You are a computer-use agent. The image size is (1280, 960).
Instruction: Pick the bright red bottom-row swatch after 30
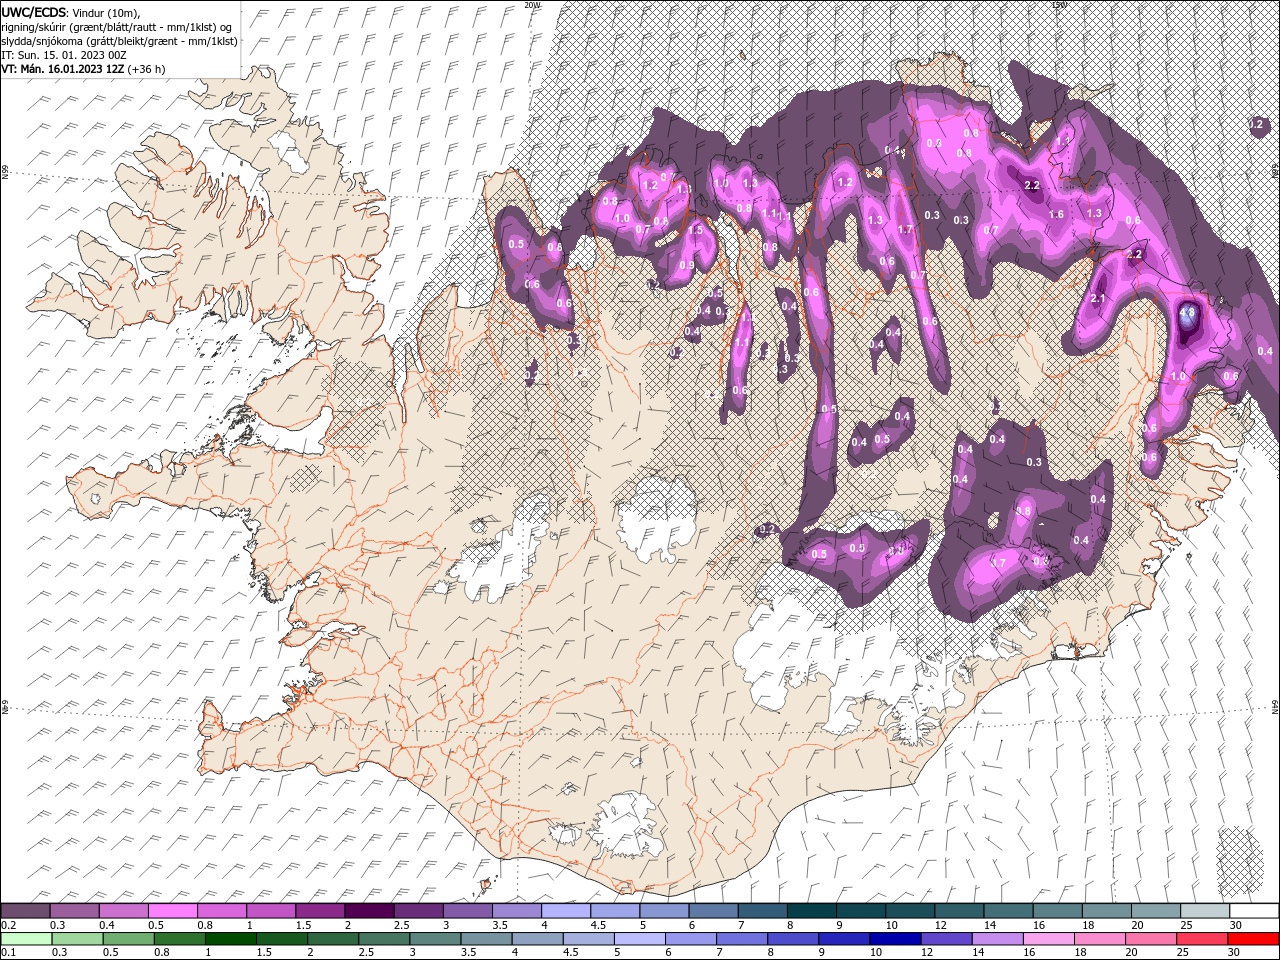[1253, 940]
